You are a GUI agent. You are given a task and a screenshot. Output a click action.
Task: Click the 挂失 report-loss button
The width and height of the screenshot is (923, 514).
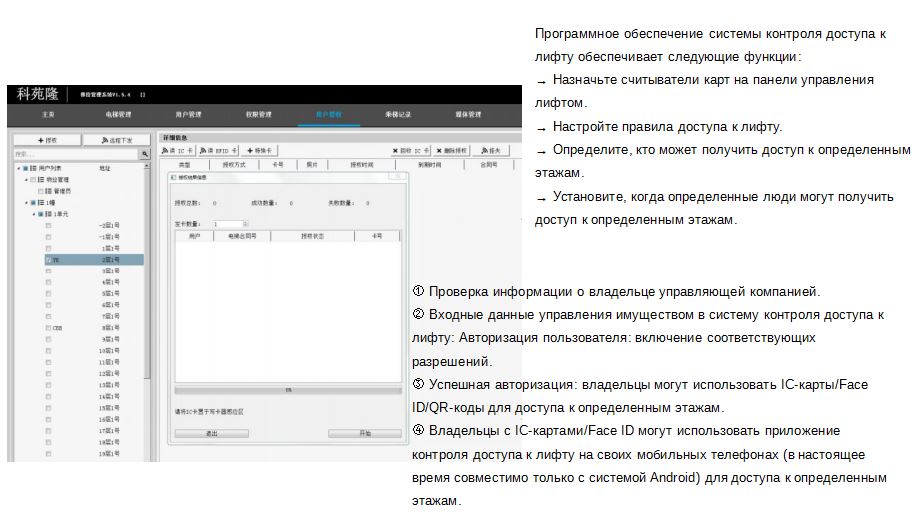tap(492, 151)
